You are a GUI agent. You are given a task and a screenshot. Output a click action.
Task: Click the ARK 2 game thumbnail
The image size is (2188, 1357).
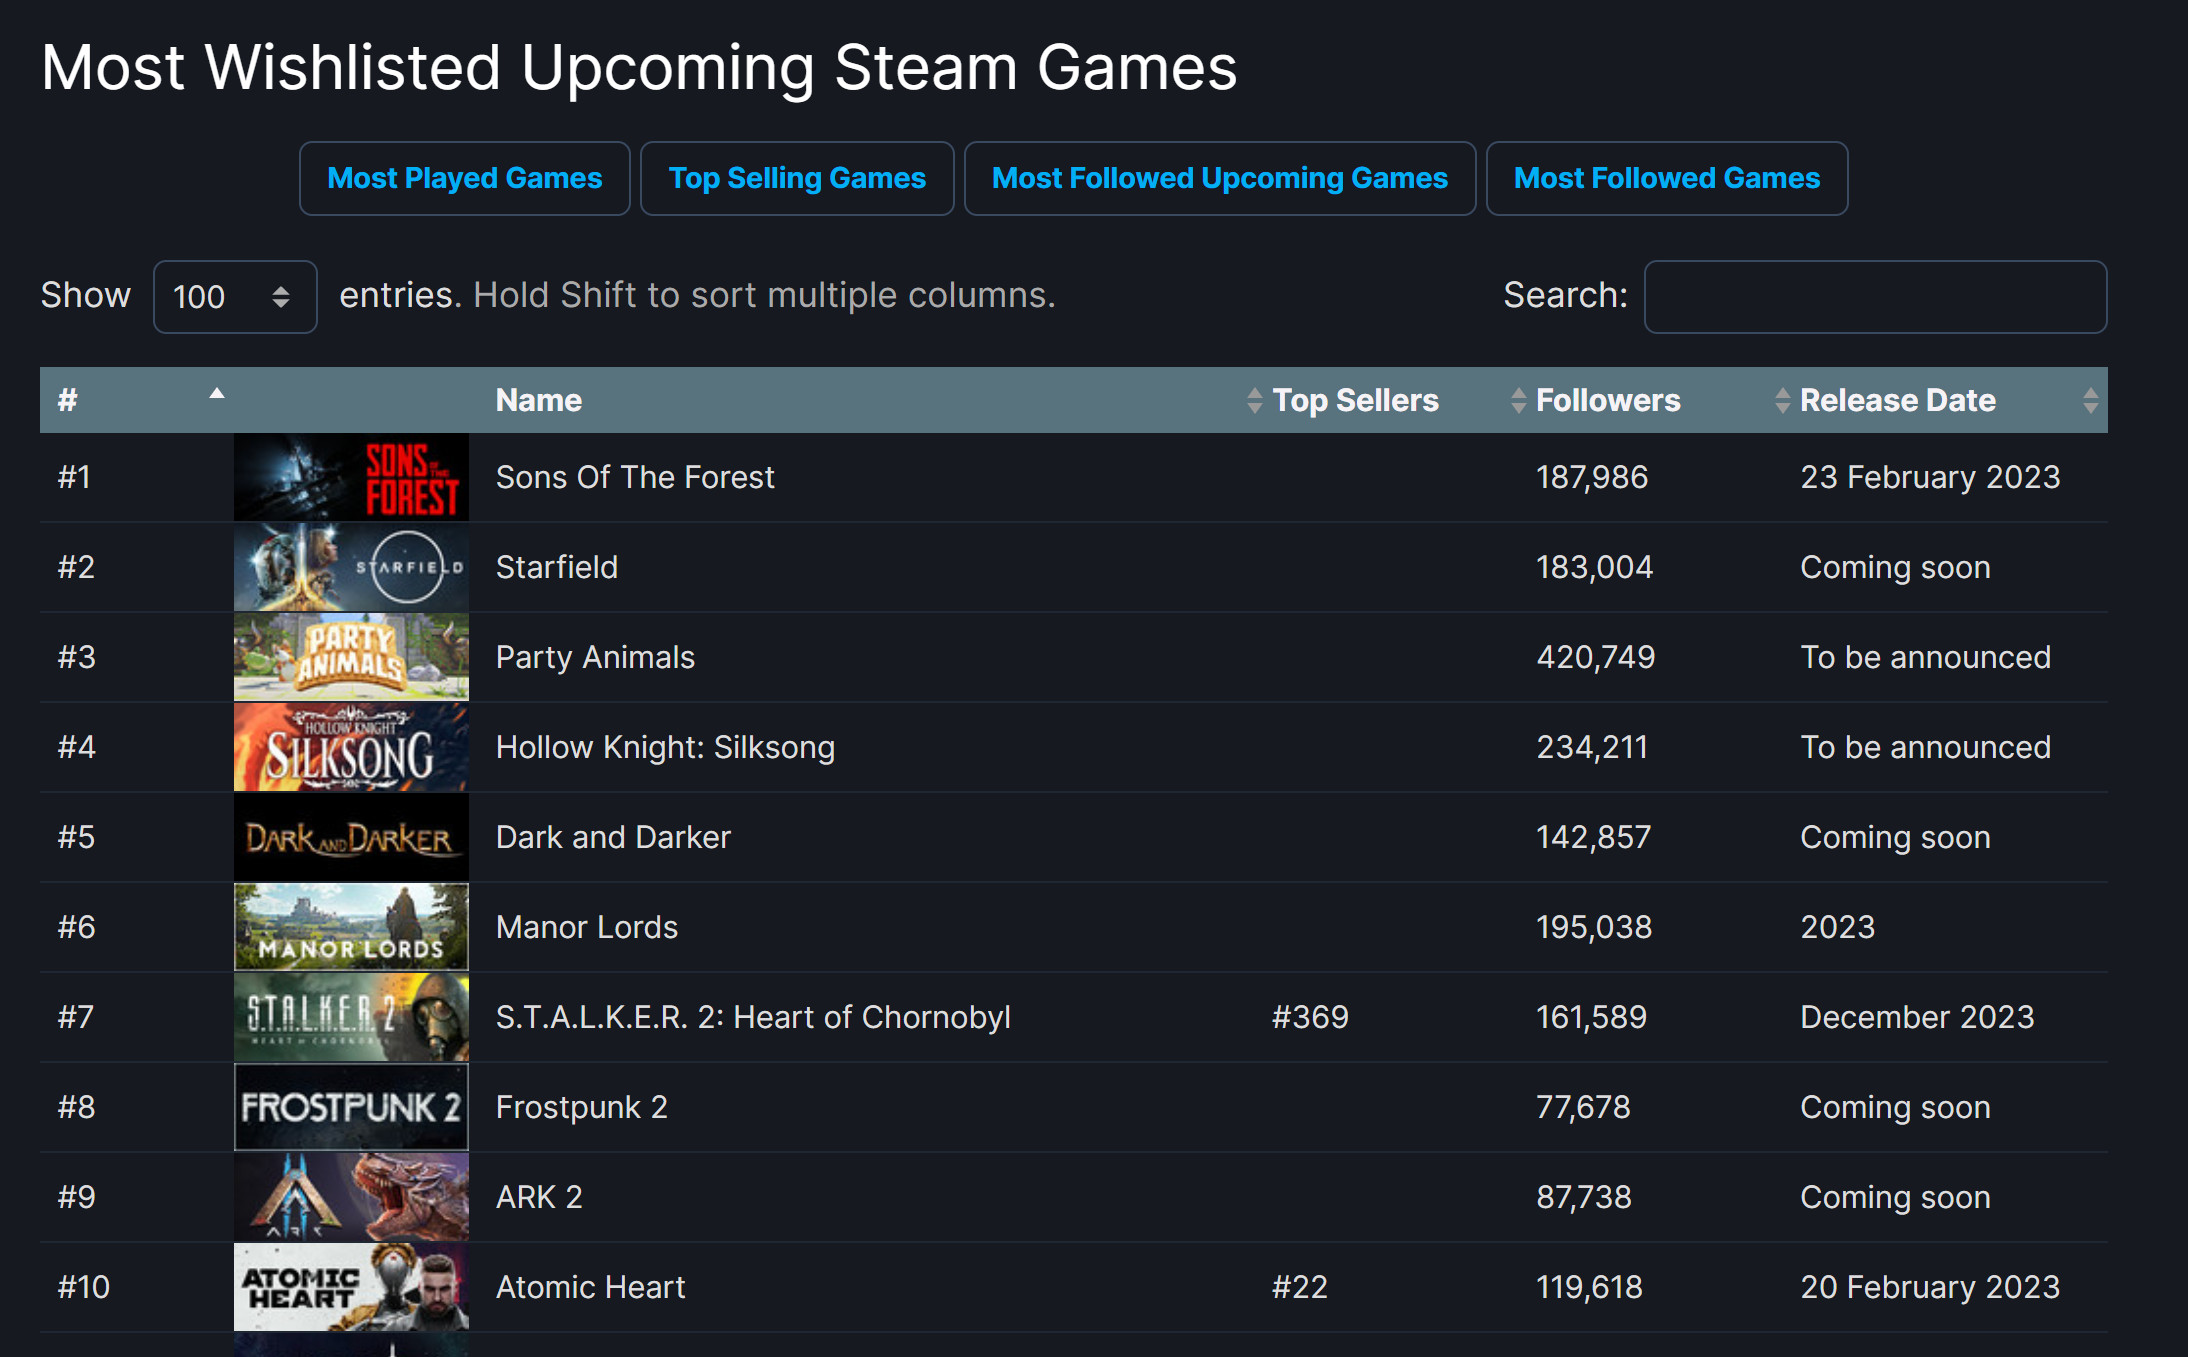coord(351,1197)
